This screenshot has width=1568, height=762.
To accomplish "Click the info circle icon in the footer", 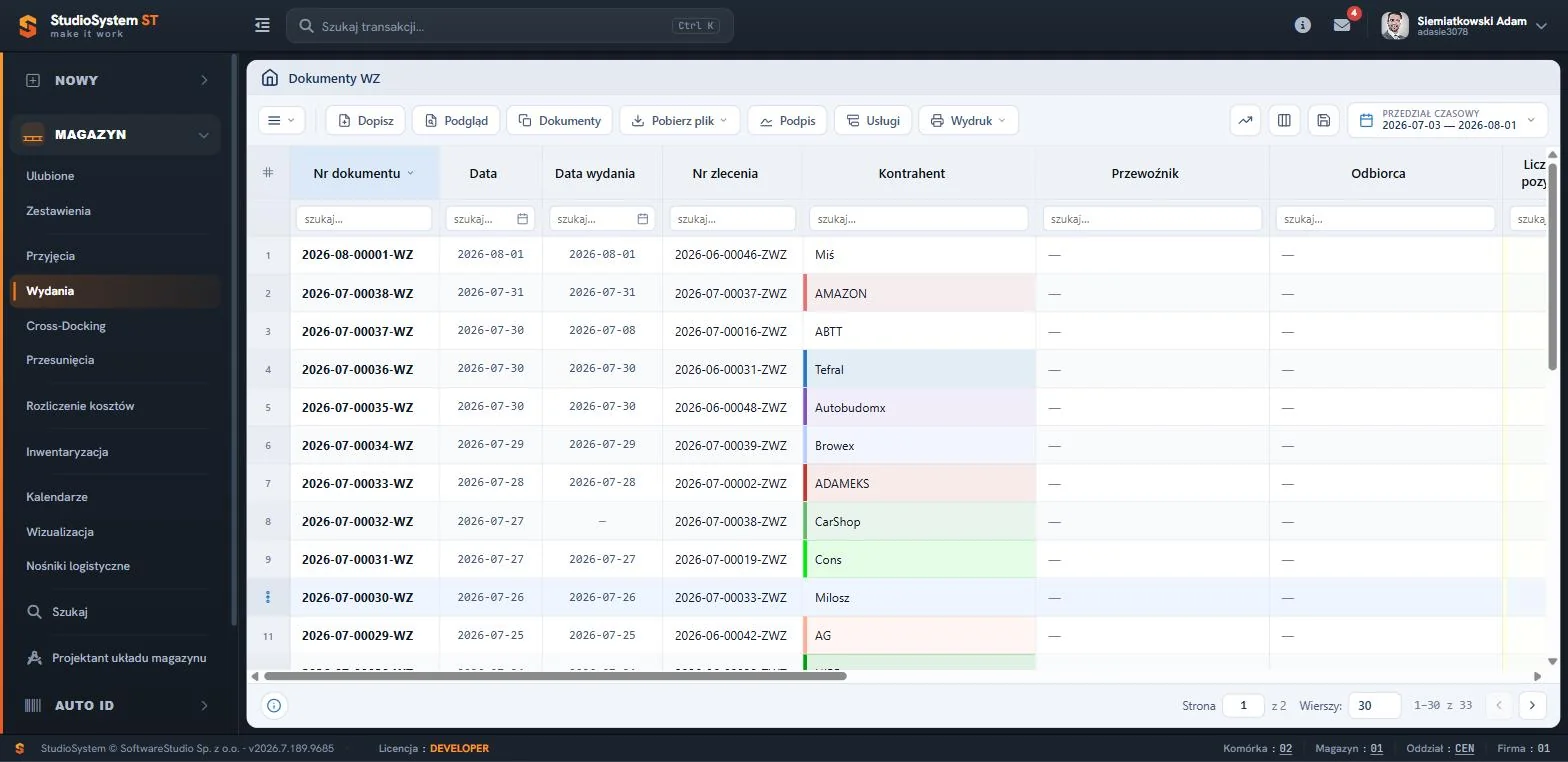I will coord(274,705).
